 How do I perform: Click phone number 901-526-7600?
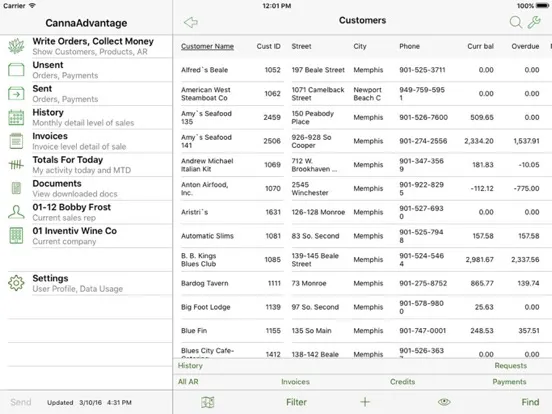pyautogui.click(x=424, y=117)
